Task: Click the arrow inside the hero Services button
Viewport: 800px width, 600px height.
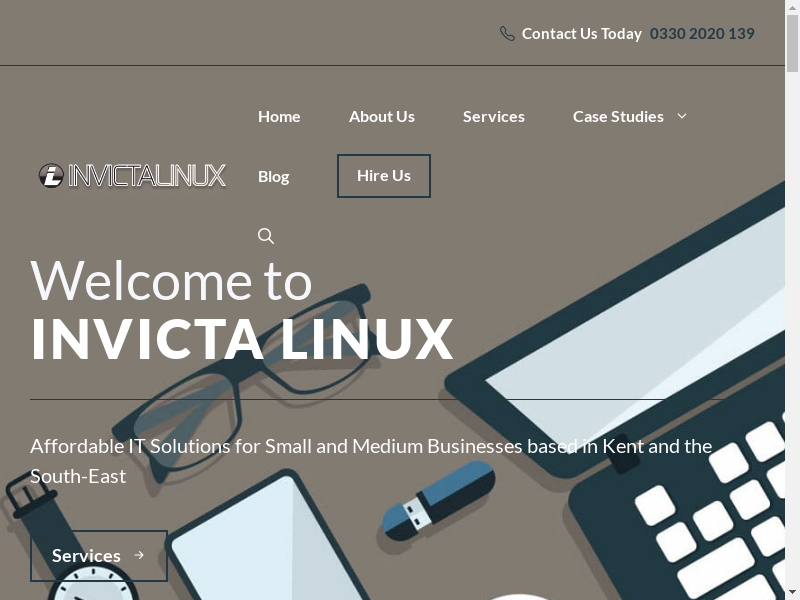Action: (x=139, y=555)
